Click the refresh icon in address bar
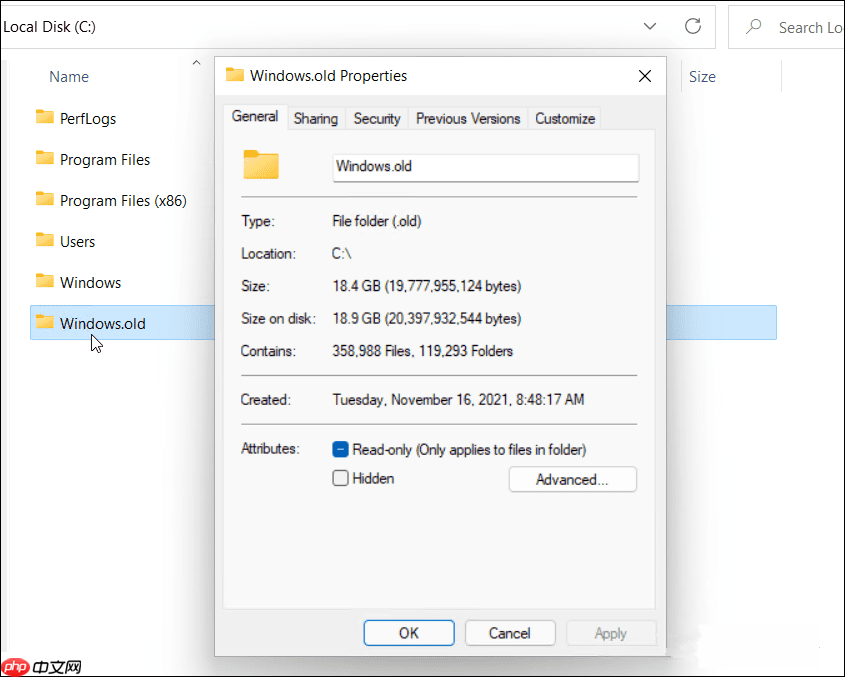 tap(692, 27)
